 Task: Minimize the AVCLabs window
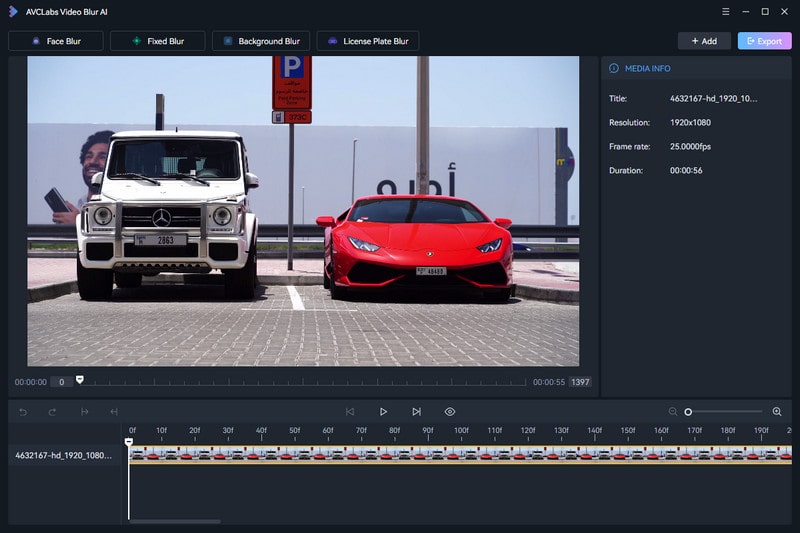(745, 11)
